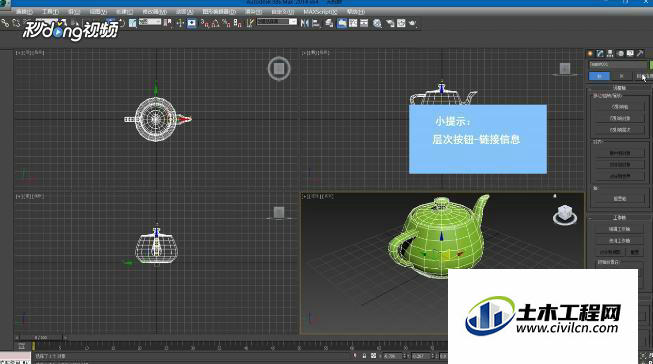The image size is (653, 364).
Task: Open the Schematic View
Action: [364, 23]
